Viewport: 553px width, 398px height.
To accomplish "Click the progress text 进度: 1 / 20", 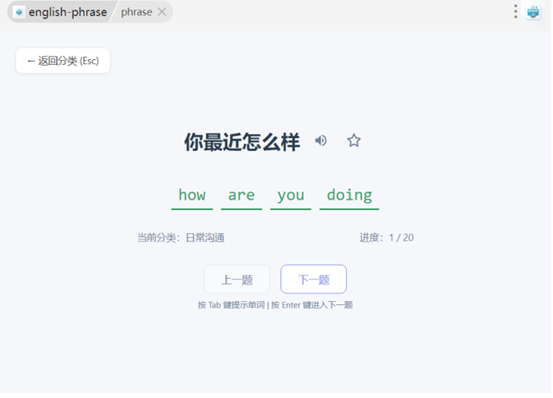I will pyautogui.click(x=387, y=238).
